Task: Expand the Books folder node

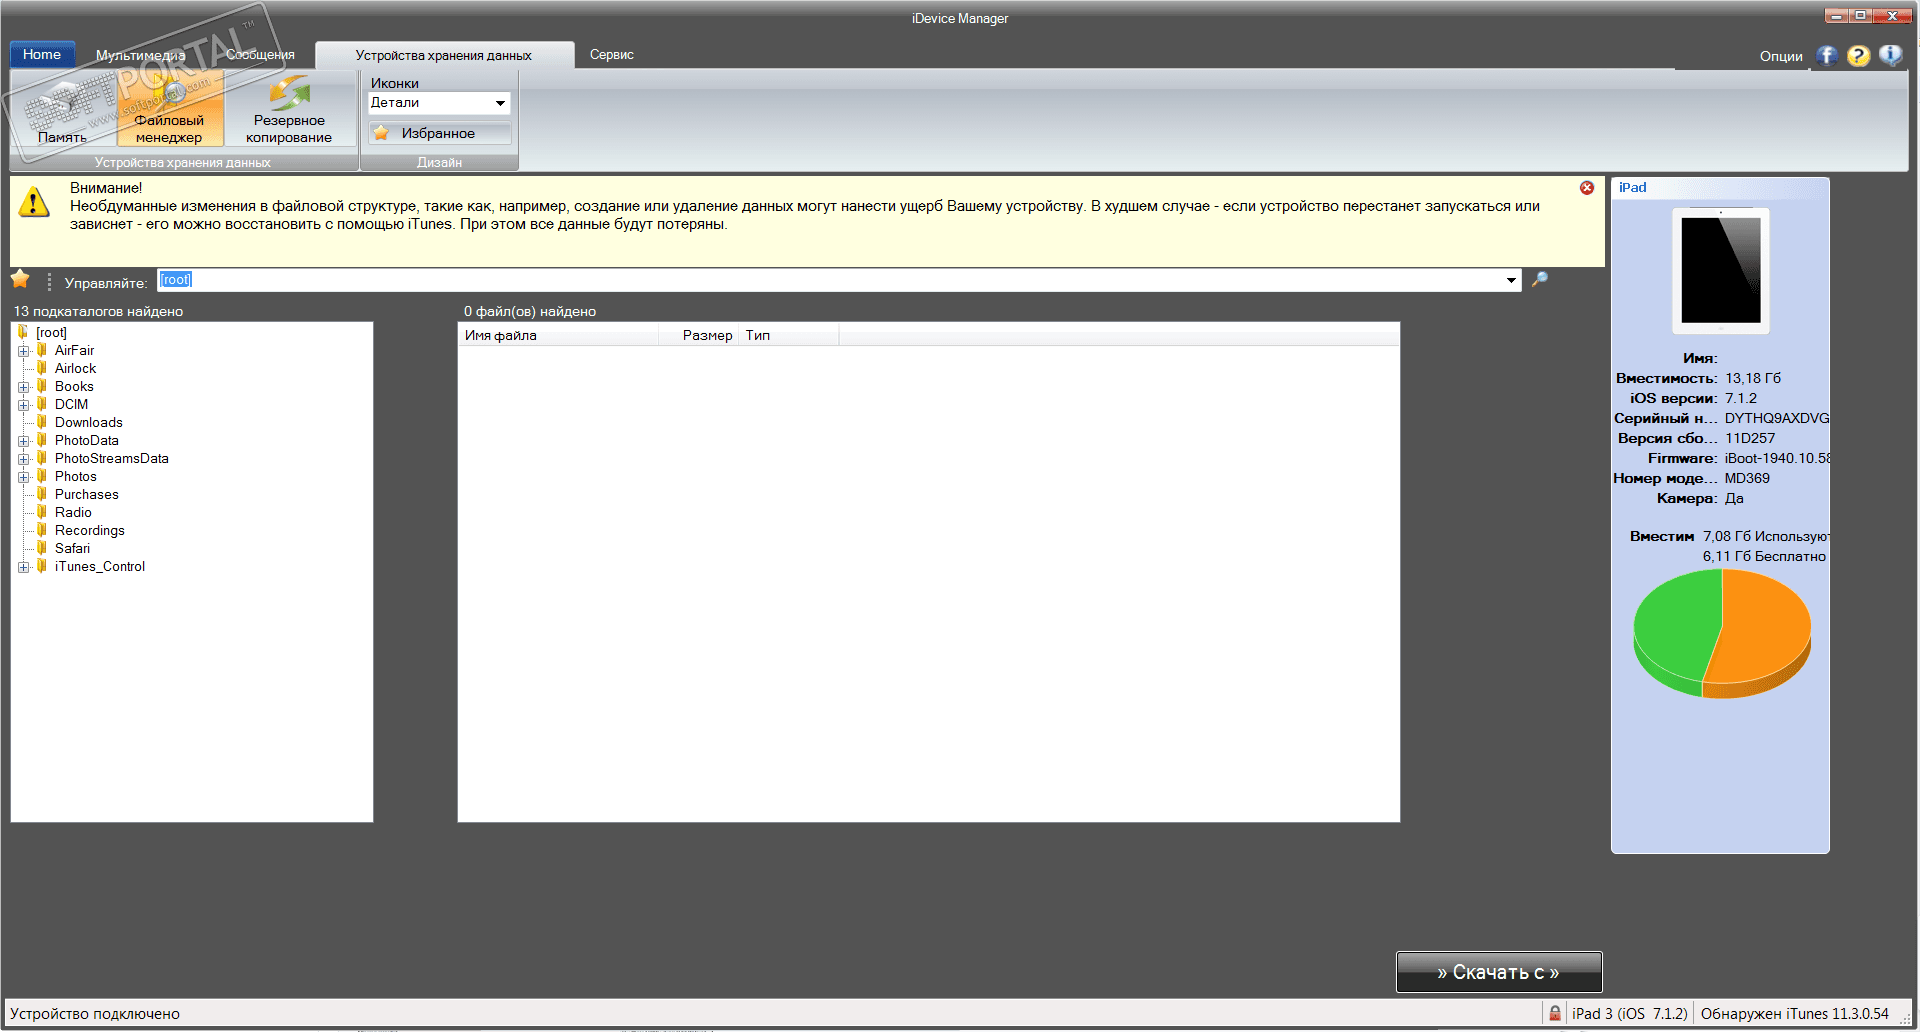Action: coord(23,387)
